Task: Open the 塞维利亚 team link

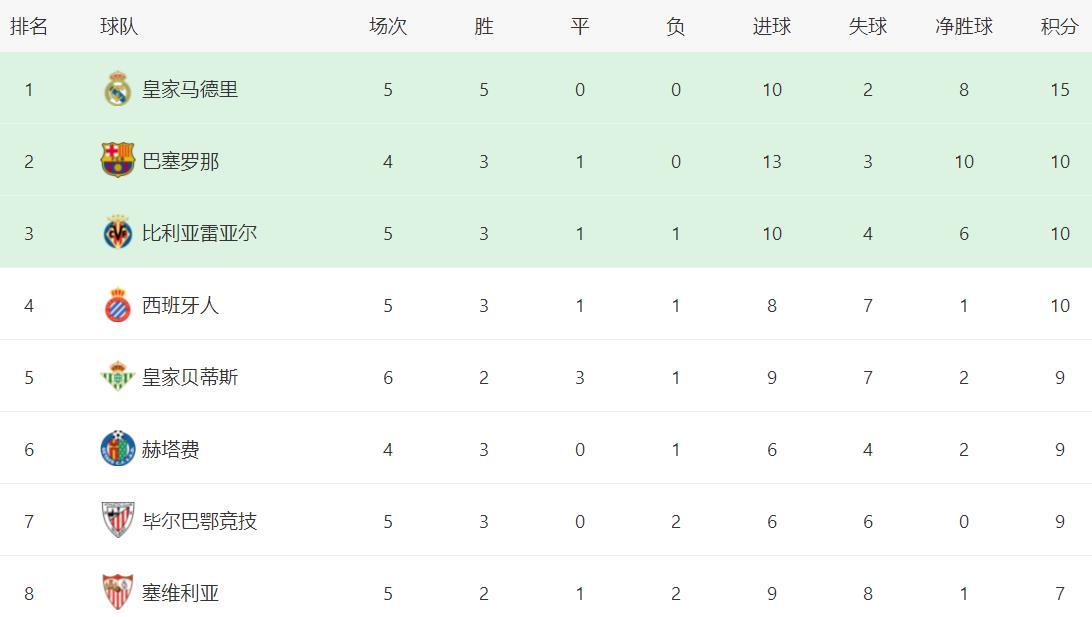Action: (x=180, y=593)
